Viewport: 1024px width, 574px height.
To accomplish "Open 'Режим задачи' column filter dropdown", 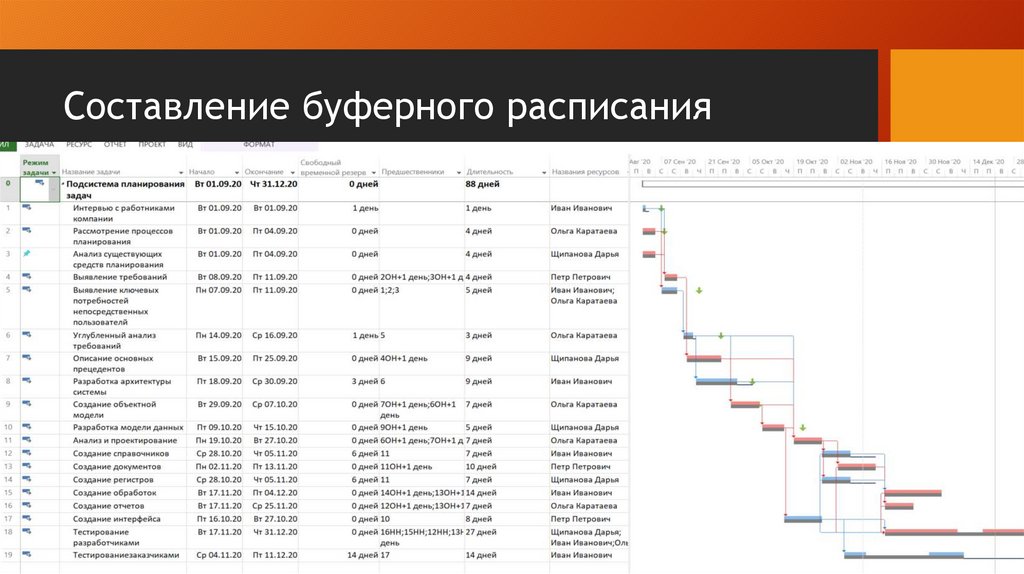I will coord(54,173).
